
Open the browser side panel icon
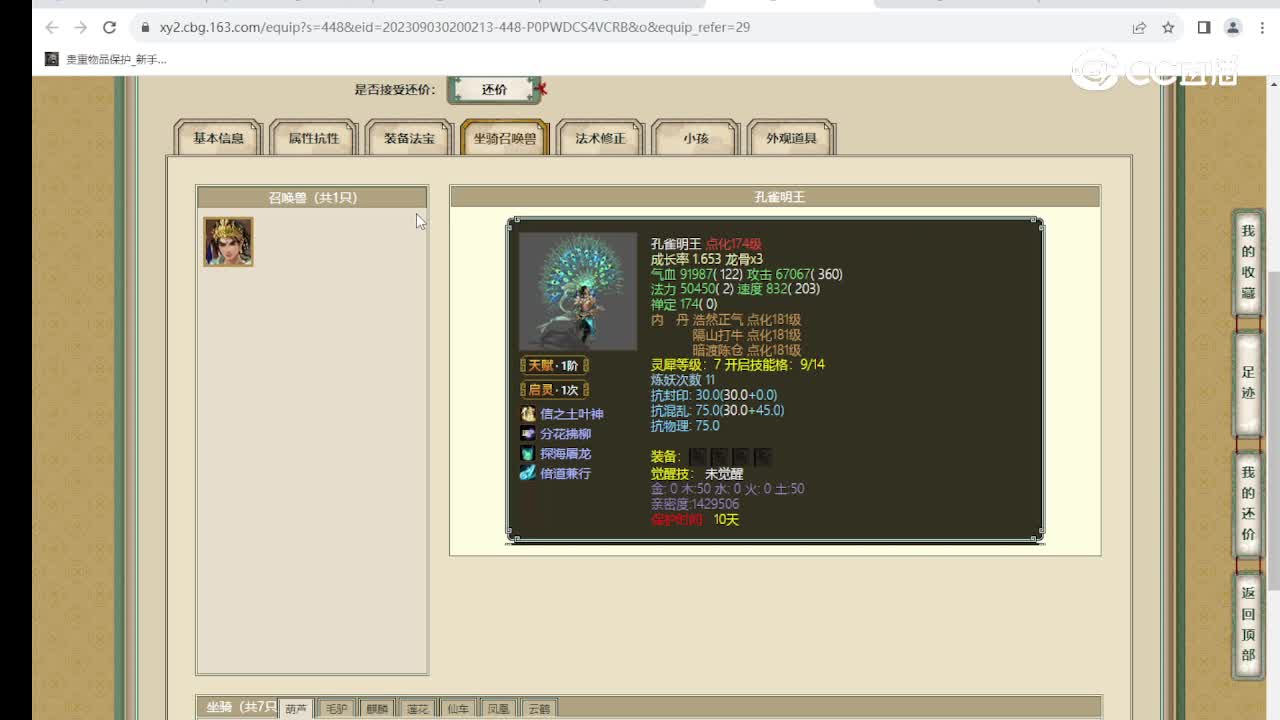(1204, 27)
